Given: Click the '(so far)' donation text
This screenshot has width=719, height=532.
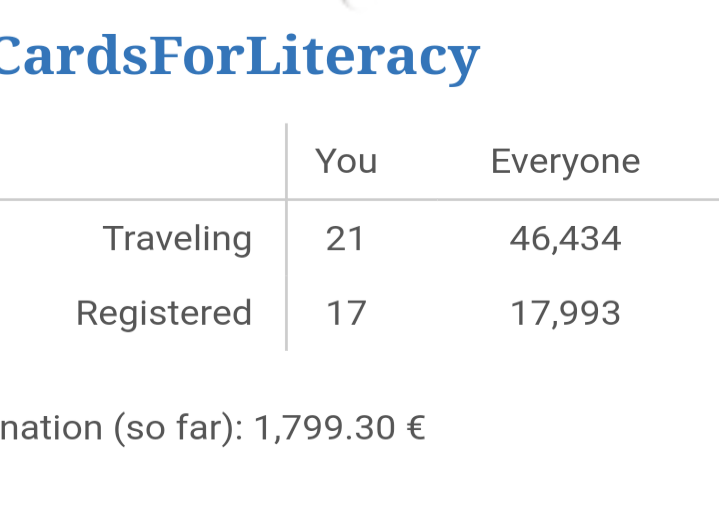Looking at the screenshot, I should (178, 429).
